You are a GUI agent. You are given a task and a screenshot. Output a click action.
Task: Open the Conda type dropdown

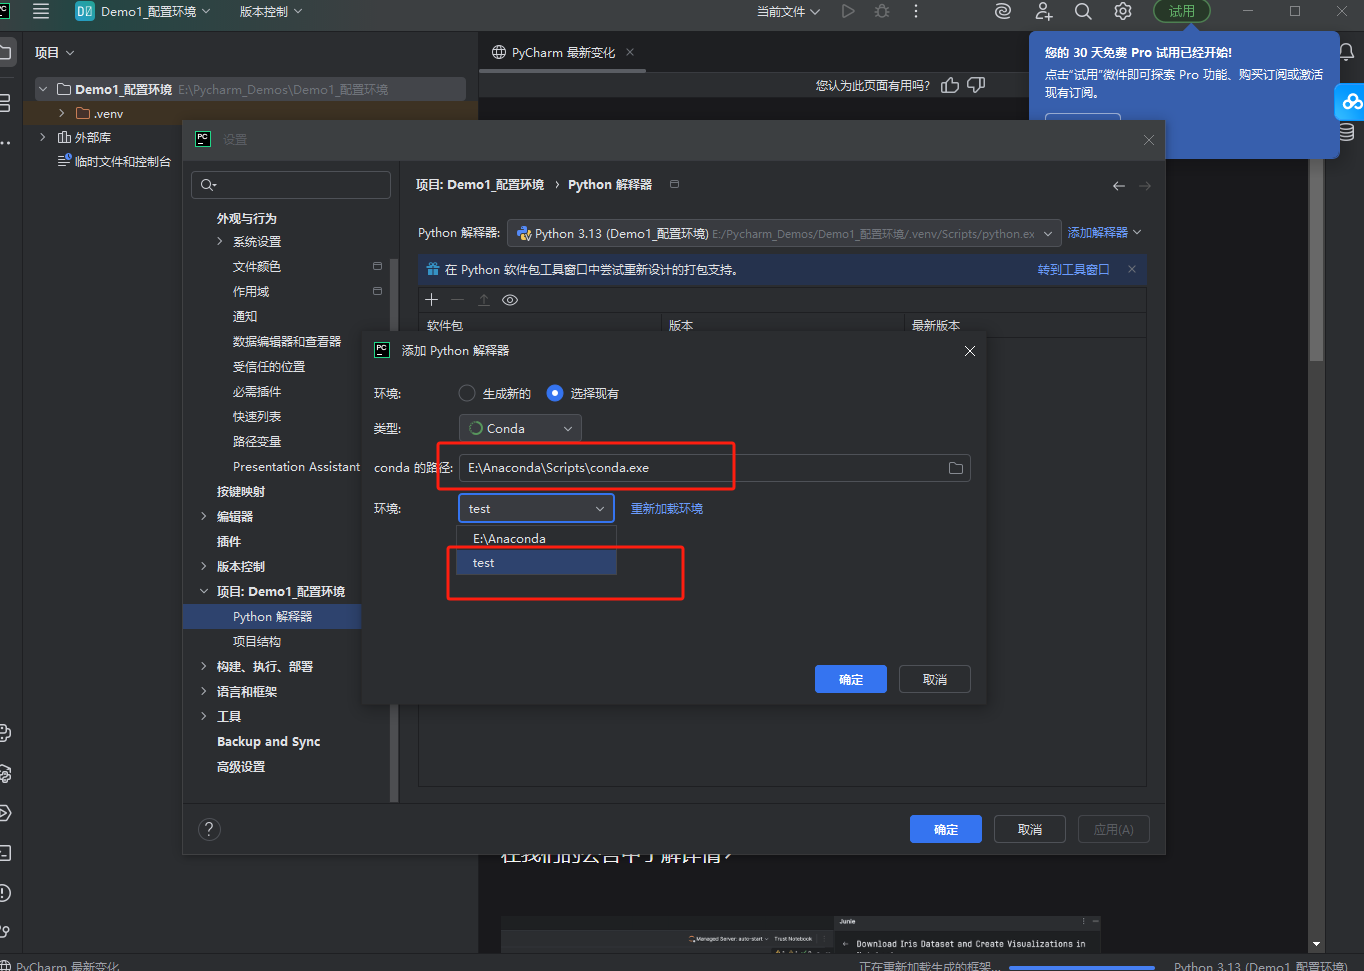pos(520,428)
